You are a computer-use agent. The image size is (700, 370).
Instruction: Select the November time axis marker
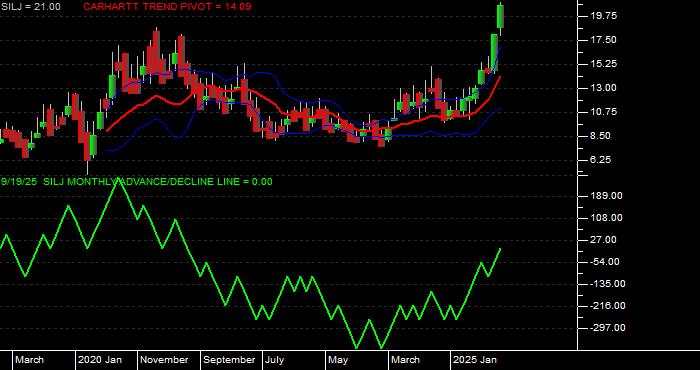pyautogui.click(x=164, y=360)
